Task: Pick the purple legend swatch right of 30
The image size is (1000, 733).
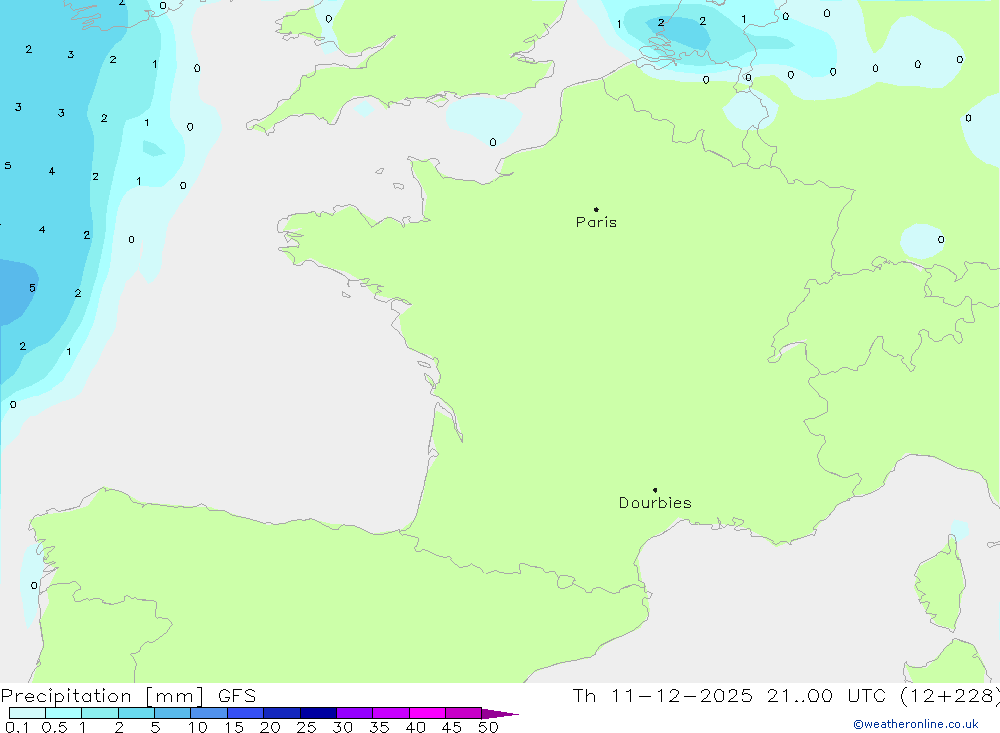Action: tap(355, 713)
